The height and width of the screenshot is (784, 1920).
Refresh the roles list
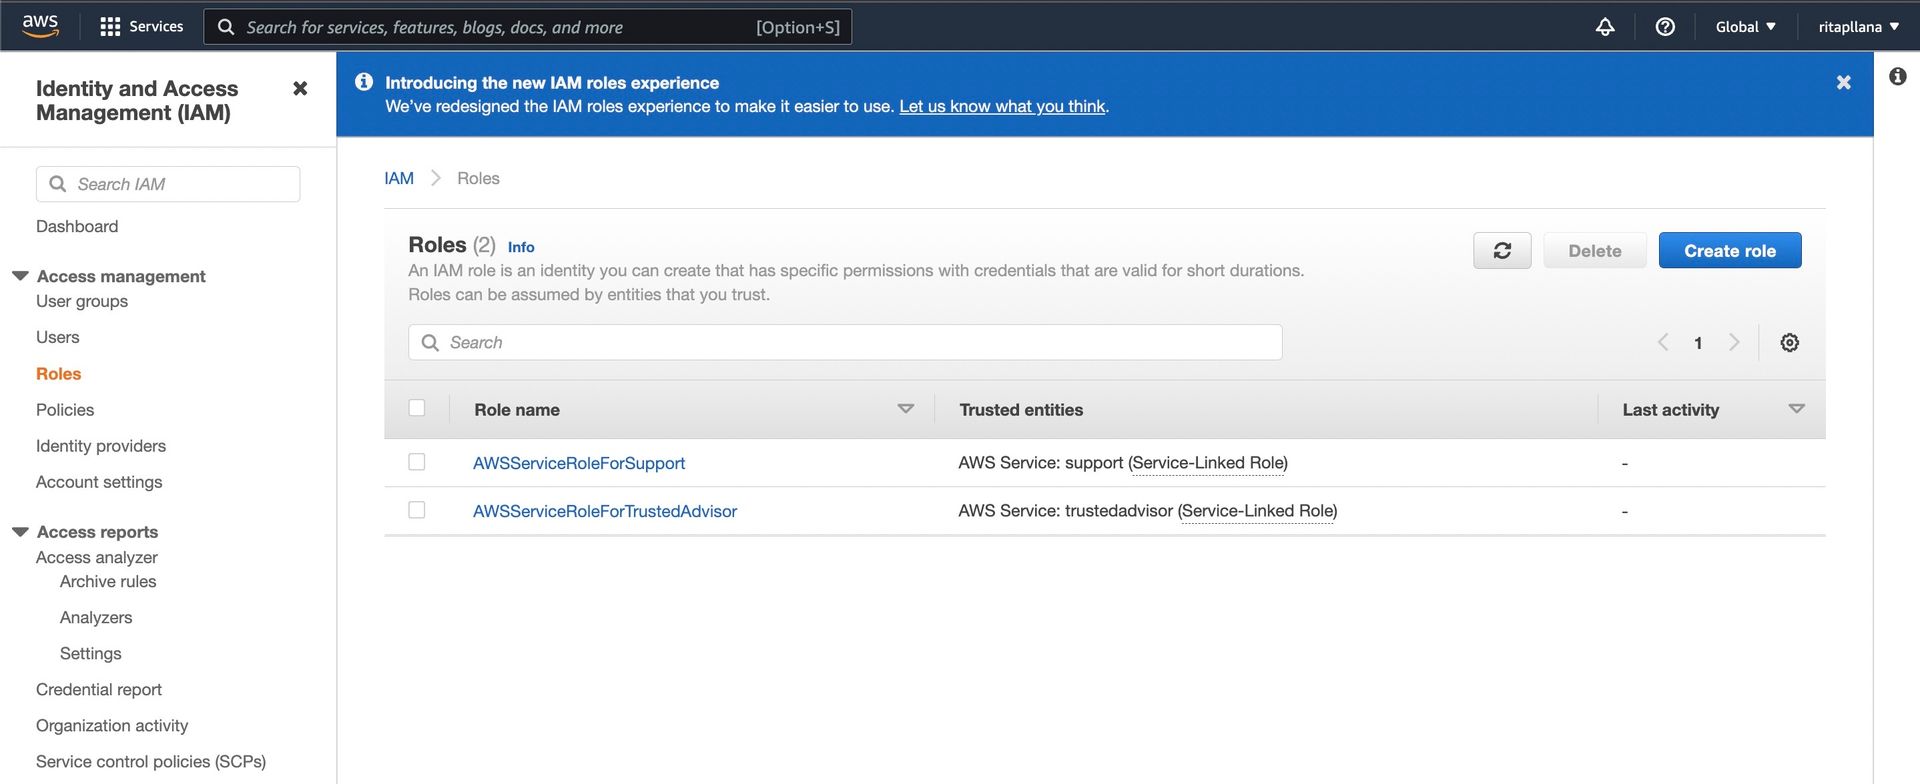[x=1502, y=251]
